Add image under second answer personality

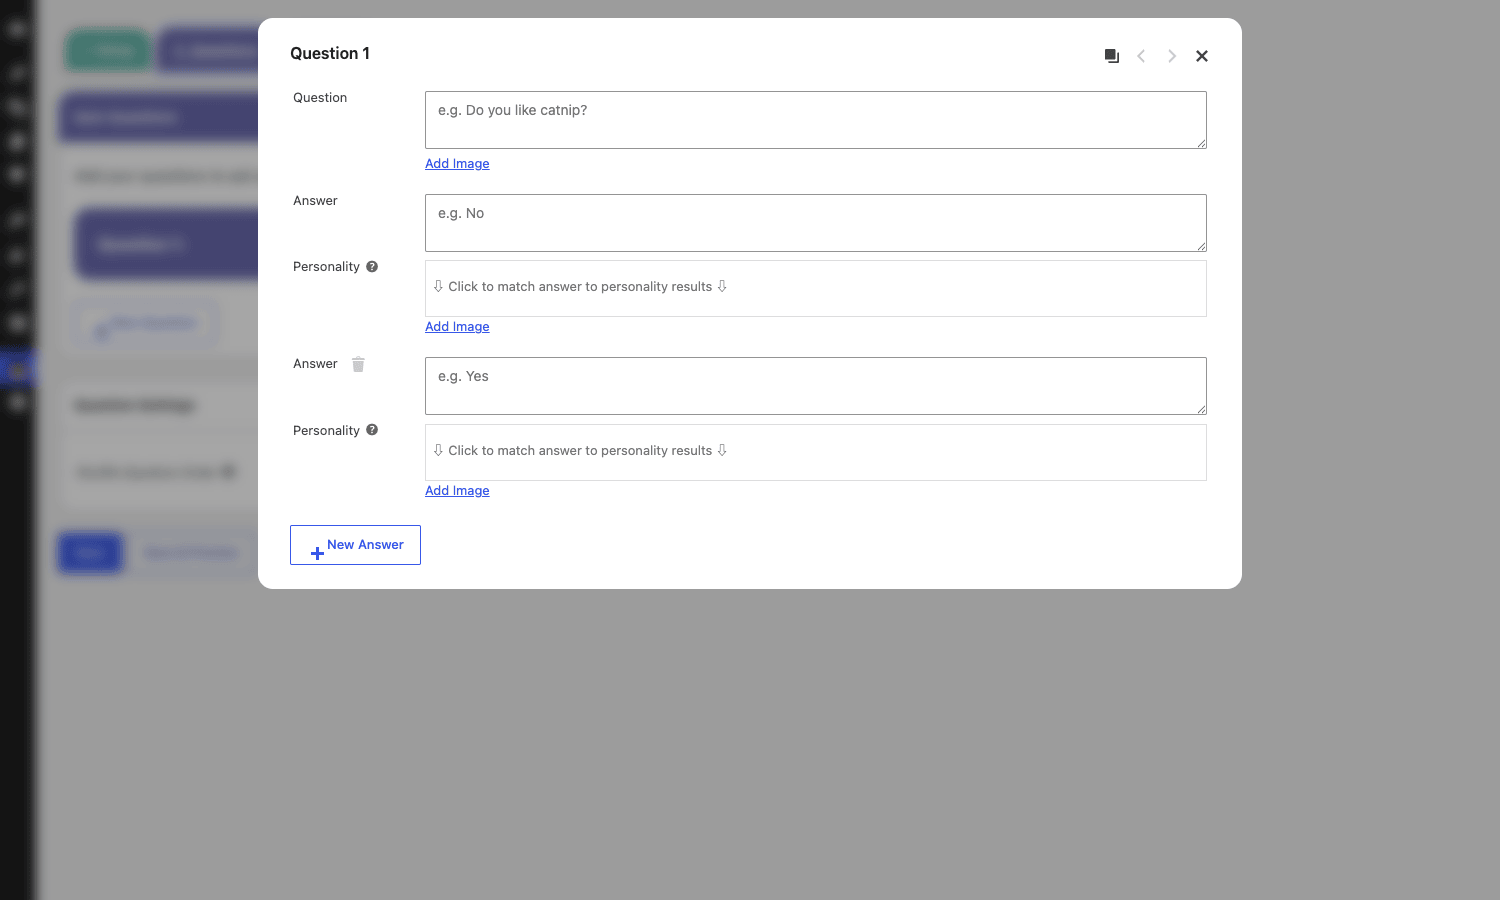click(x=457, y=491)
